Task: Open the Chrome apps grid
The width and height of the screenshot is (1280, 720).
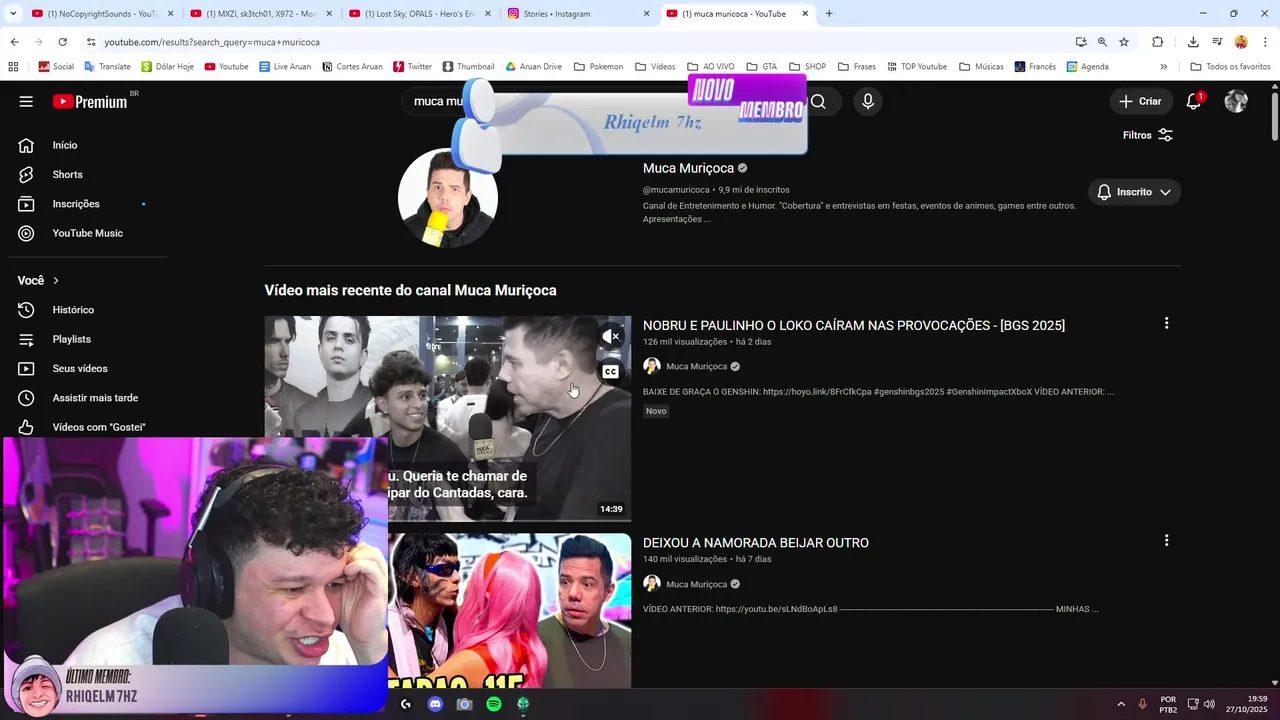Action: tap(13, 67)
